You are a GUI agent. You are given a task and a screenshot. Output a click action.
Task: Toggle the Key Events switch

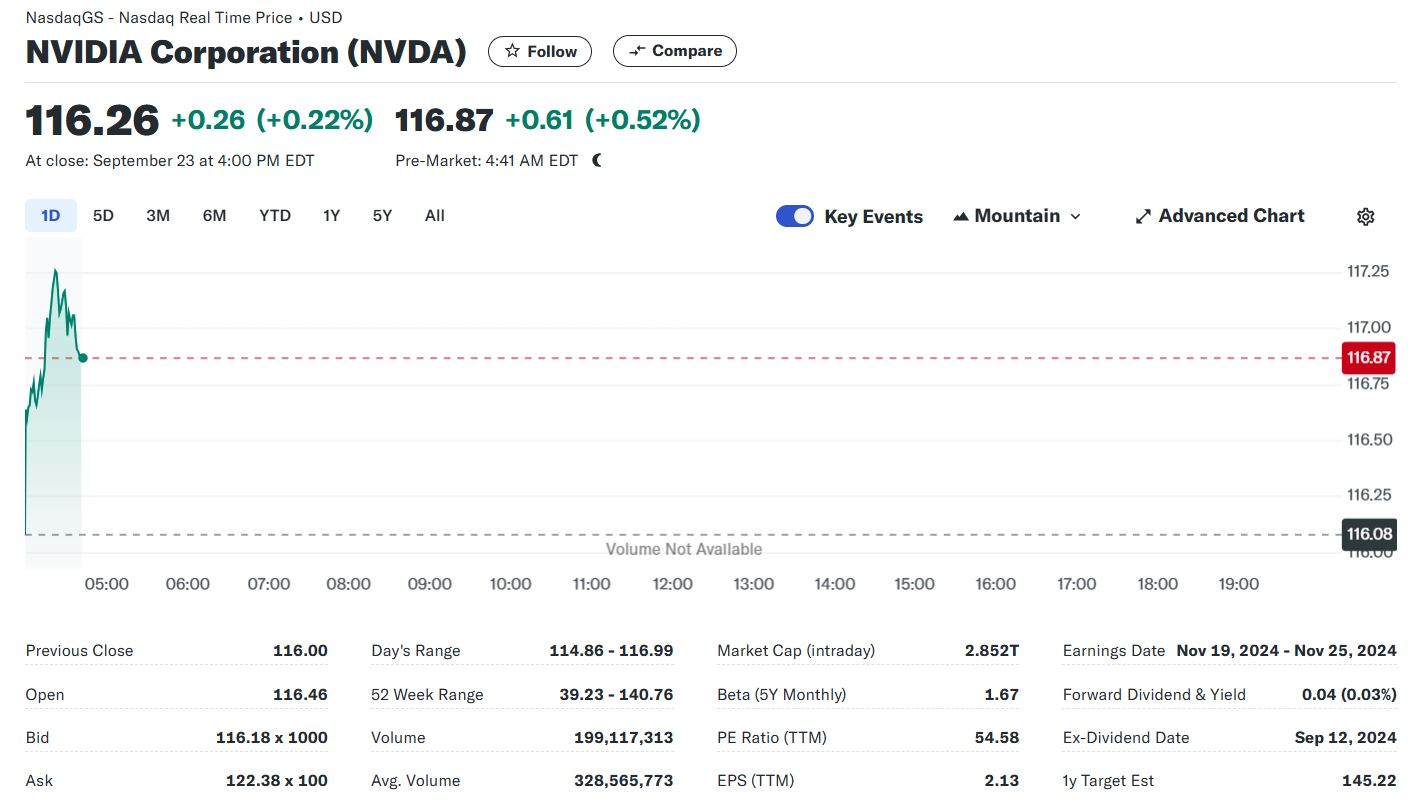(795, 216)
